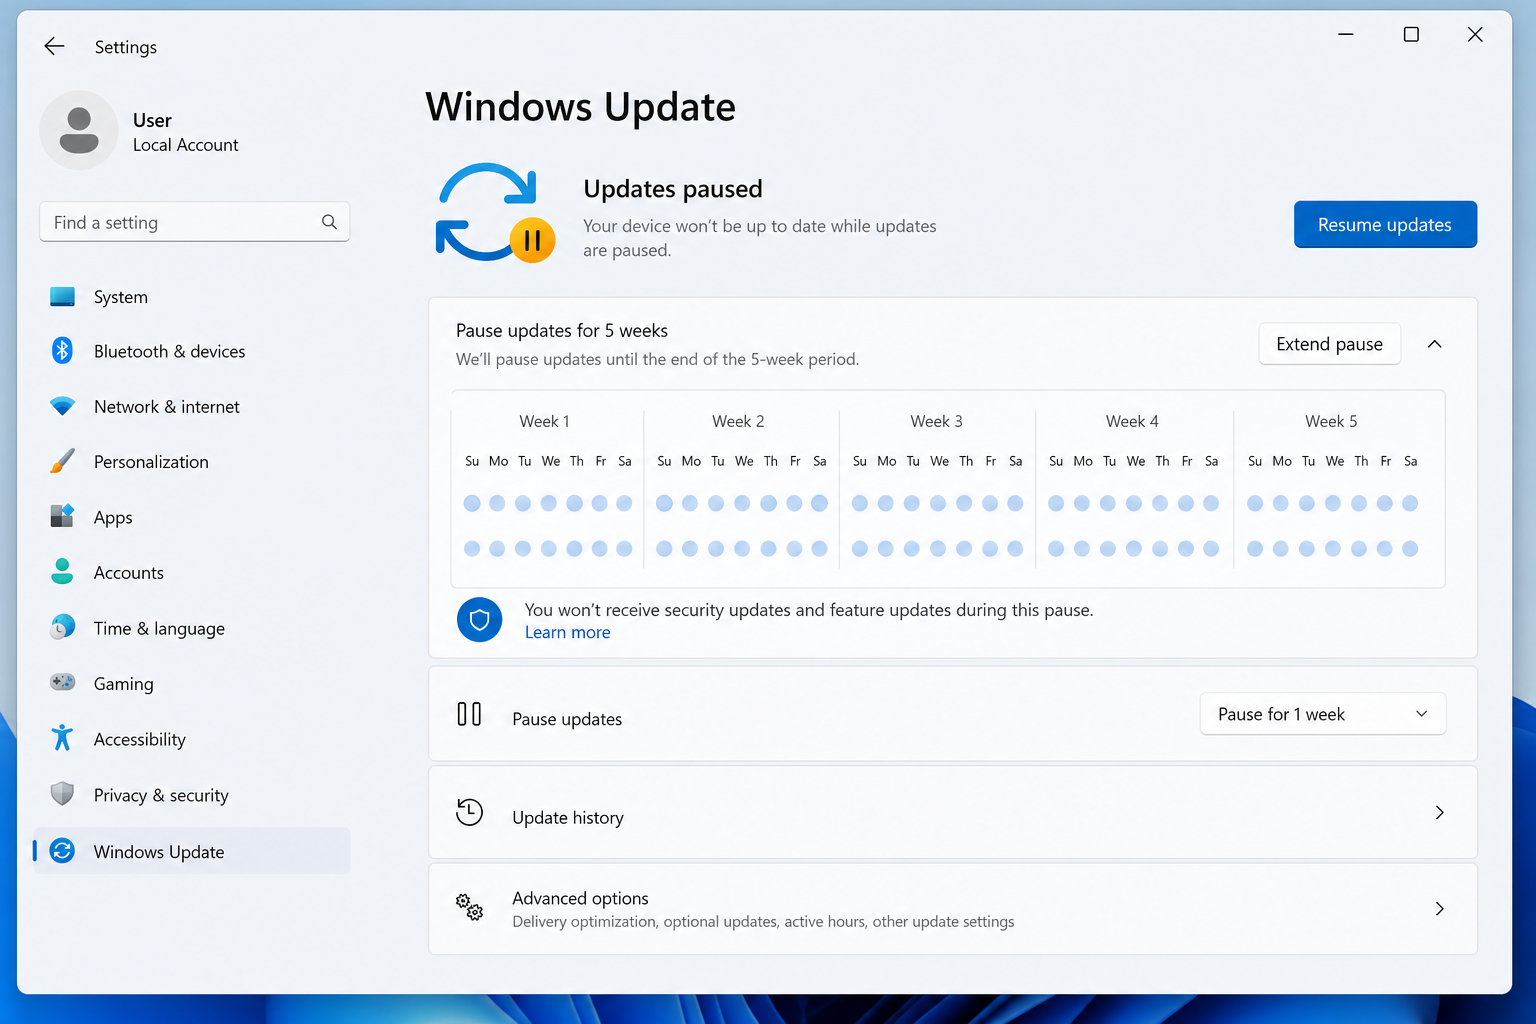Image resolution: width=1536 pixels, height=1024 pixels.
Task: Click the Time & language clock icon
Action: (62, 628)
